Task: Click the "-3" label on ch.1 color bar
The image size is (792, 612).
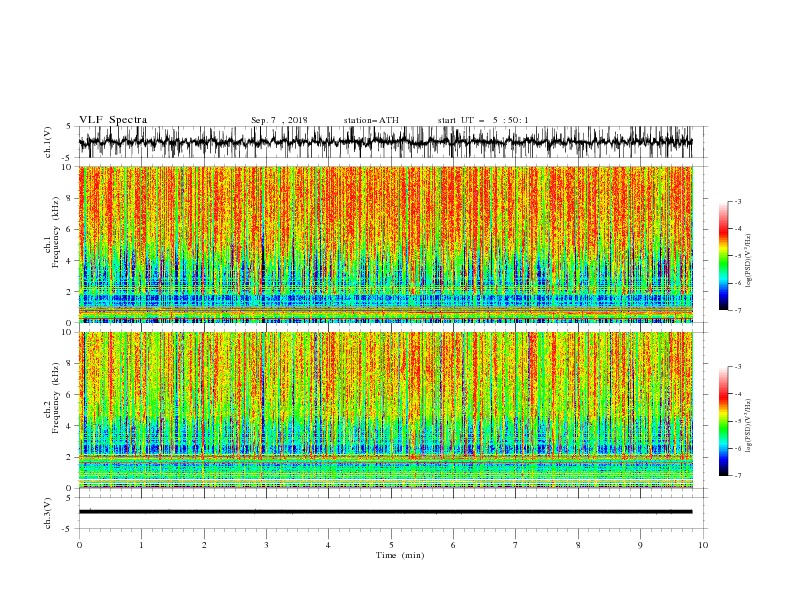Action: 737,201
